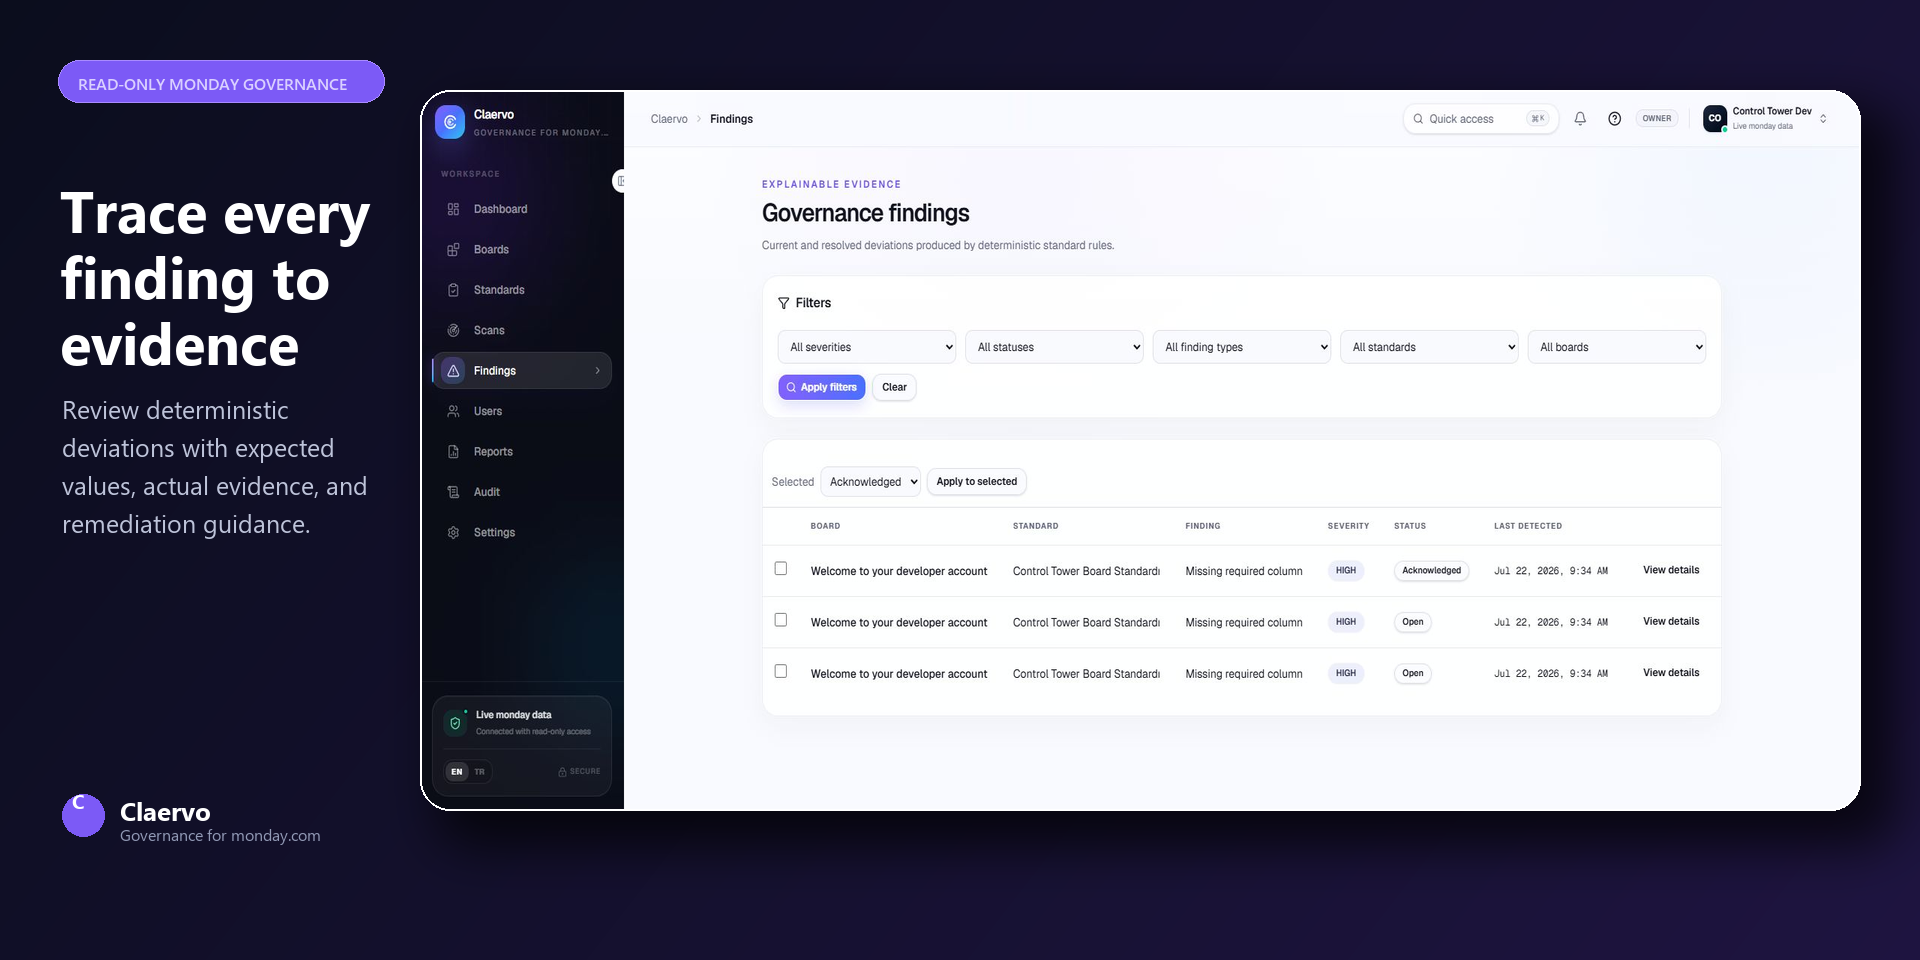Open Reports from the sidebar

pyautogui.click(x=522, y=452)
